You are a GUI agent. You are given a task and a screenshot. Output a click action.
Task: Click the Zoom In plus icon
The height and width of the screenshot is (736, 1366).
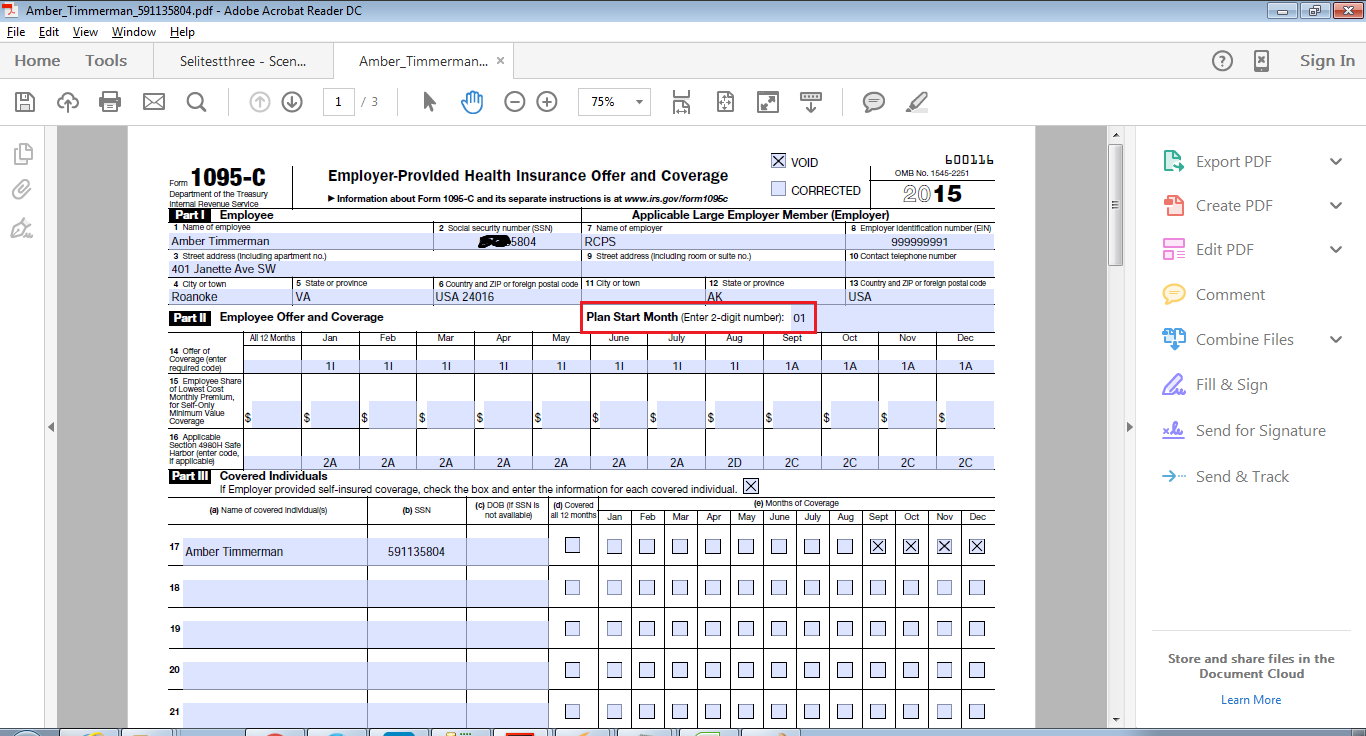pos(547,102)
